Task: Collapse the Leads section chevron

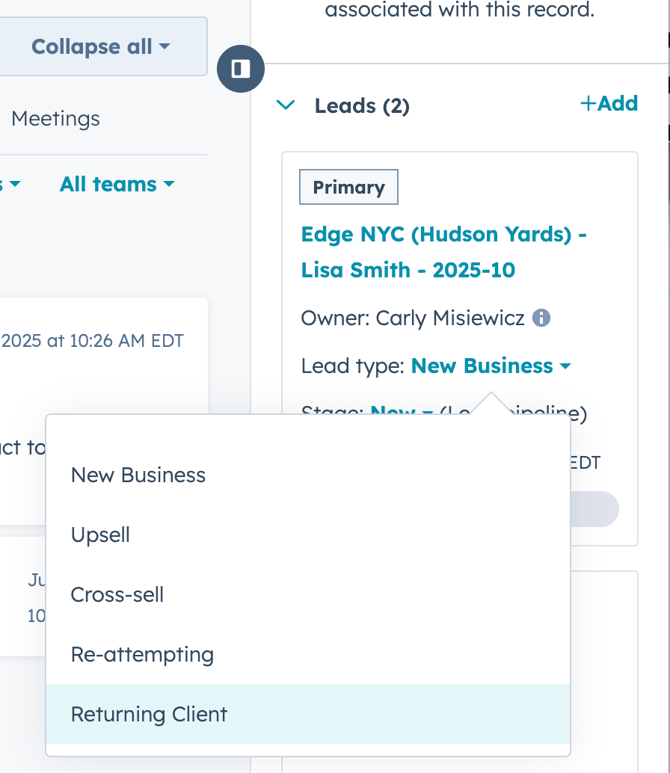Action: tap(286, 105)
